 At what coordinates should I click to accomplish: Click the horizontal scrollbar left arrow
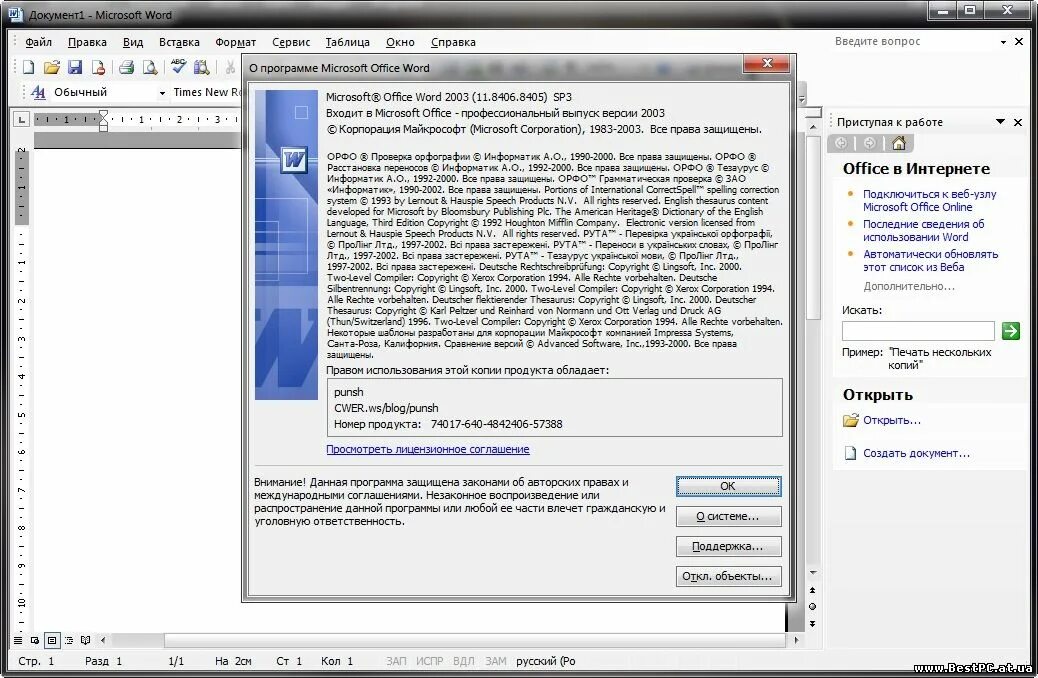103,640
